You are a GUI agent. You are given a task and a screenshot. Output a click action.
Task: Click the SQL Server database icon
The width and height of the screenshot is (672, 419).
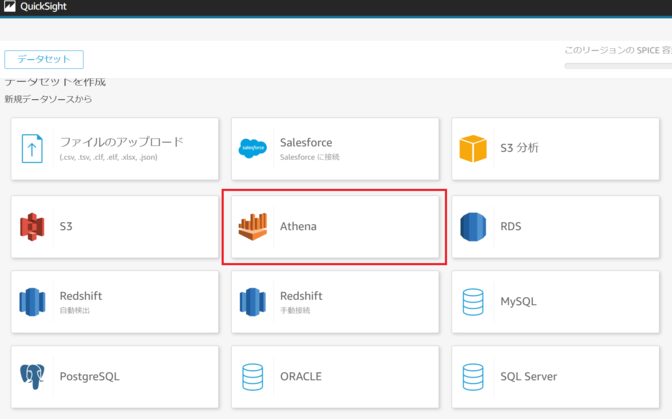point(473,377)
